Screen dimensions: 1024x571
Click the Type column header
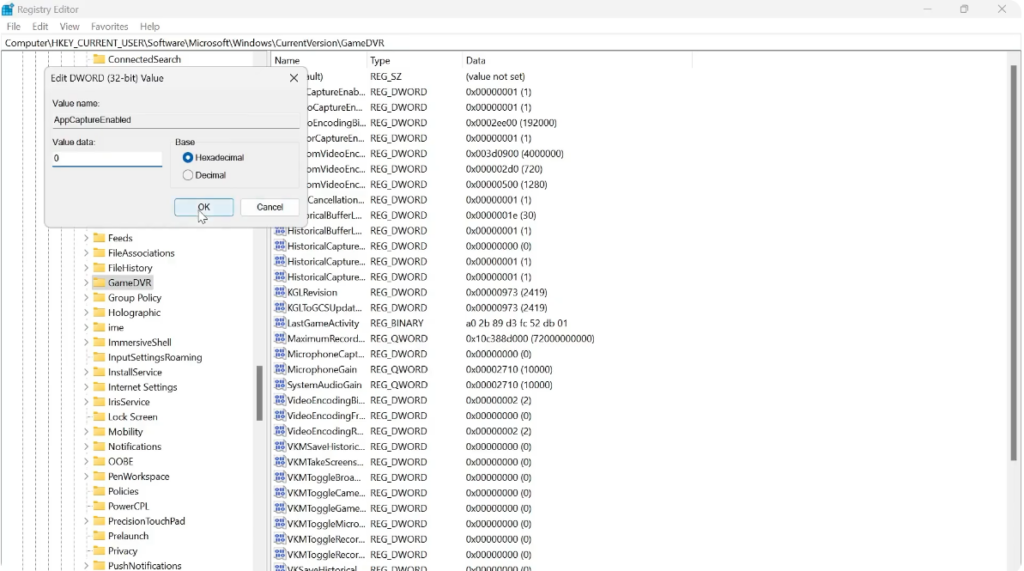(415, 60)
